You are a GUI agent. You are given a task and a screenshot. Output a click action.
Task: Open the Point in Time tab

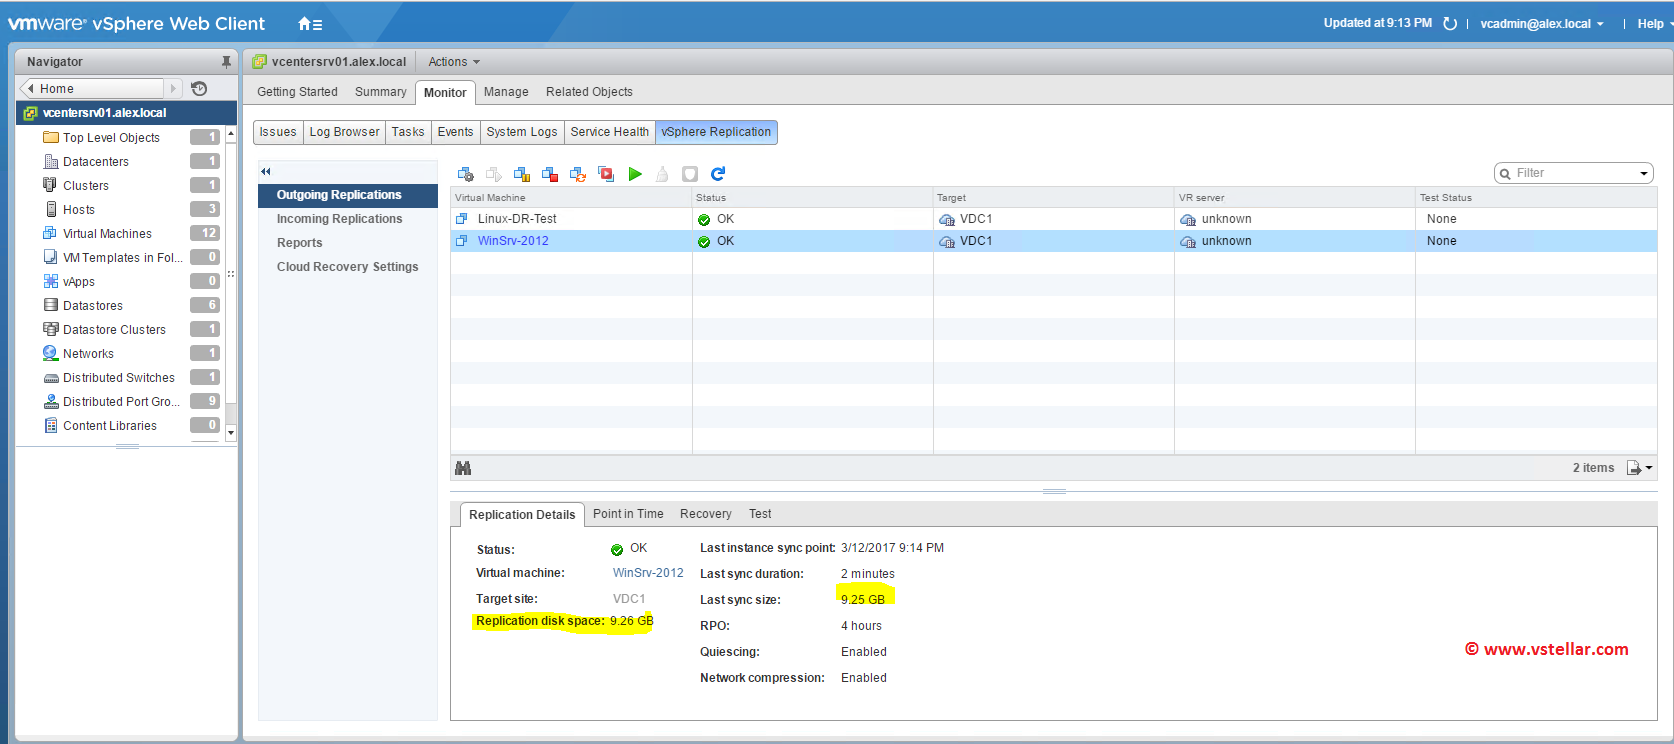[628, 514]
